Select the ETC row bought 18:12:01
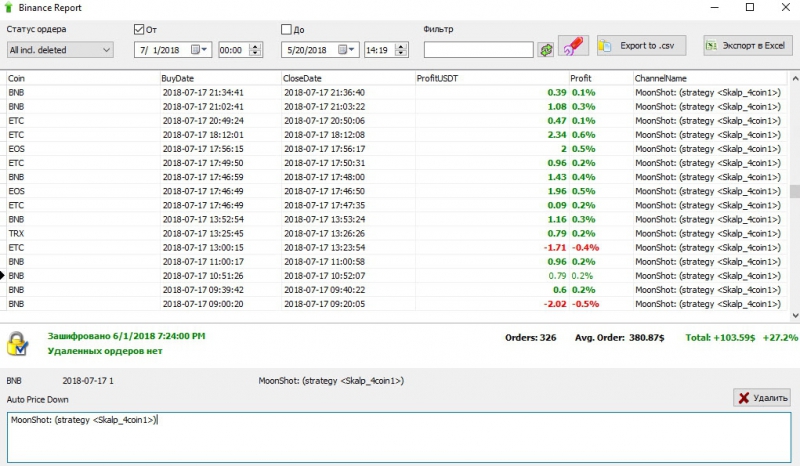The image size is (800, 466). [x=396, y=135]
